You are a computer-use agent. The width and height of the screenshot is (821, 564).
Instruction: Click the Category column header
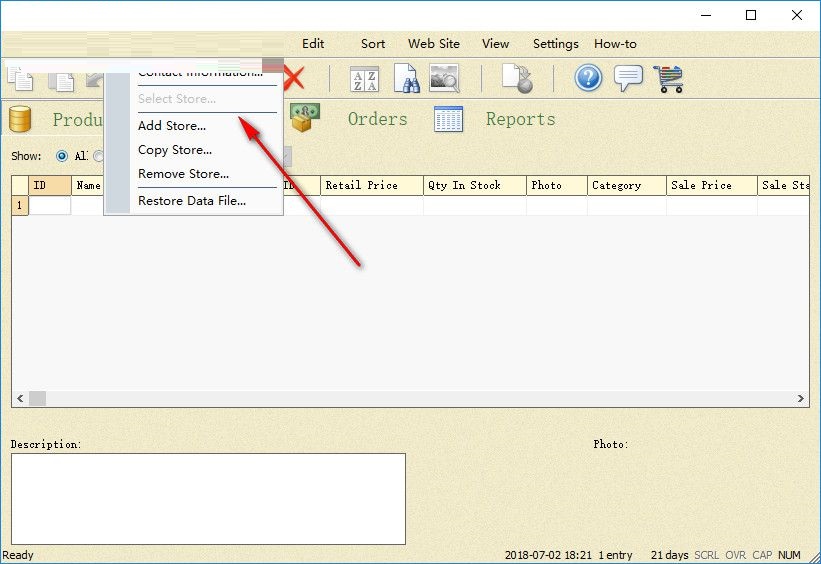pyautogui.click(x=627, y=185)
